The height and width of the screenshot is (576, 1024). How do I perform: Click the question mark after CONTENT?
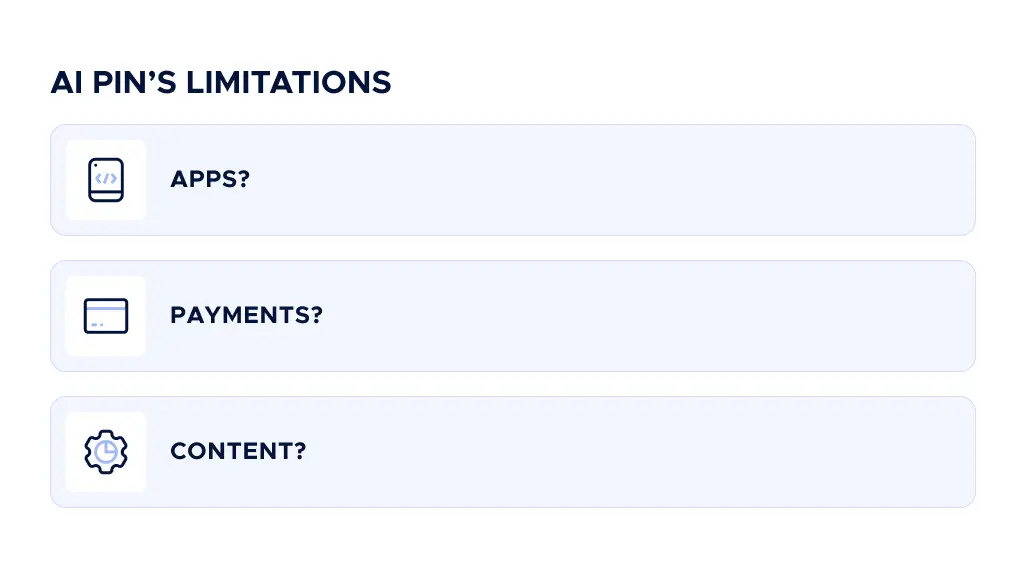tap(299, 452)
